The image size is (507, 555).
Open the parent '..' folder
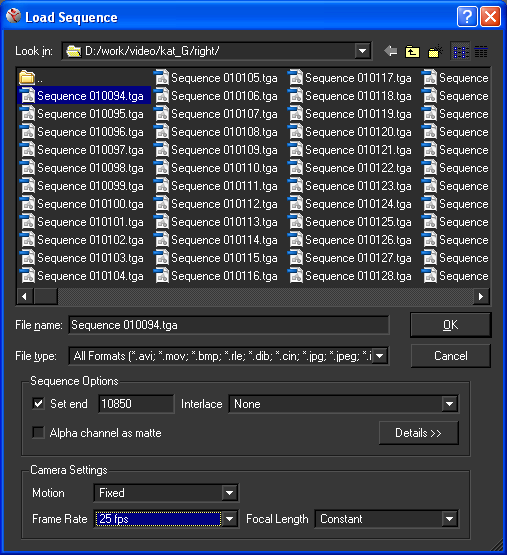(31, 78)
